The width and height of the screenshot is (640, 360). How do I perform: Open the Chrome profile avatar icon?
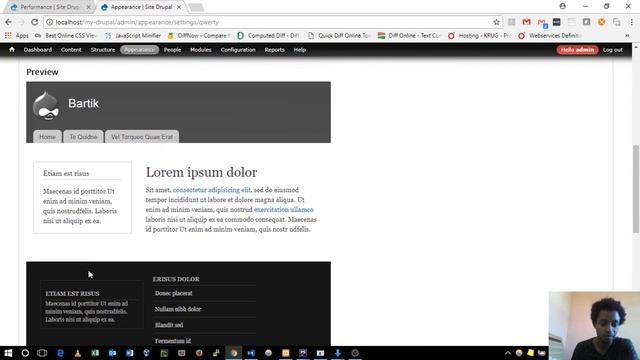pos(562,6)
